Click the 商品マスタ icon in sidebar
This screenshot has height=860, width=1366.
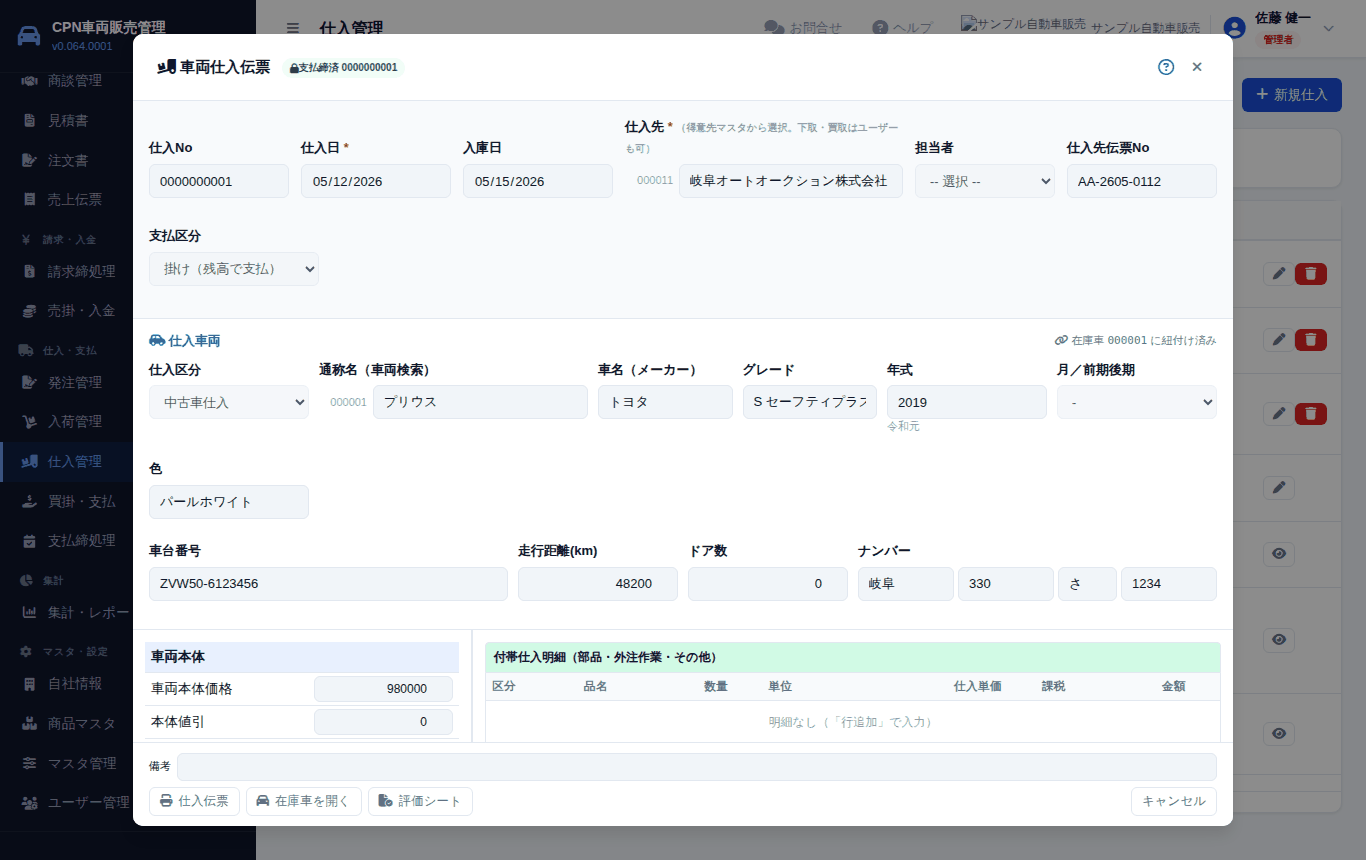pyautogui.click(x=29, y=723)
